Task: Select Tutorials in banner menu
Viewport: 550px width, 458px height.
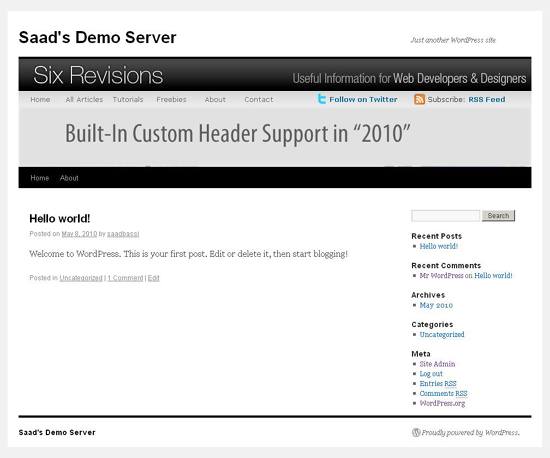Action: [x=128, y=100]
